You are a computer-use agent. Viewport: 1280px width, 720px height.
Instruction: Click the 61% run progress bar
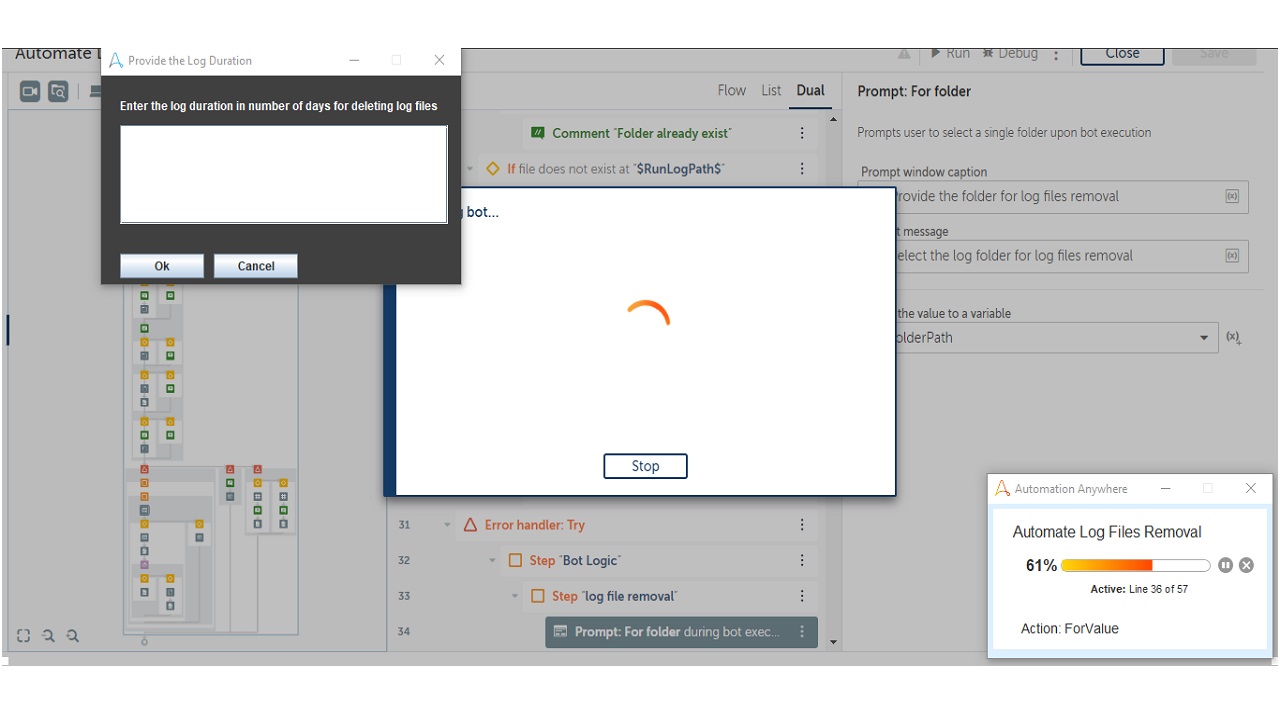(x=1135, y=565)
